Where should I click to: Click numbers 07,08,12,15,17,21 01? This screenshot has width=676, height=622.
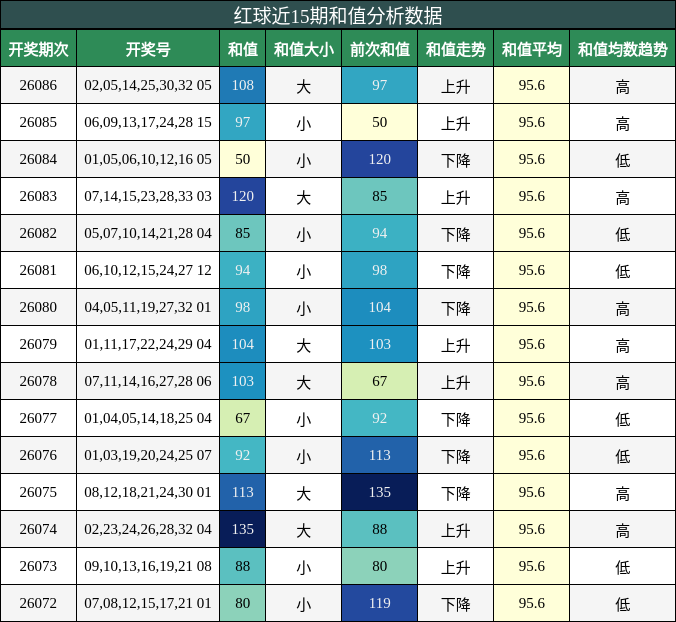(x=148, y=603)
